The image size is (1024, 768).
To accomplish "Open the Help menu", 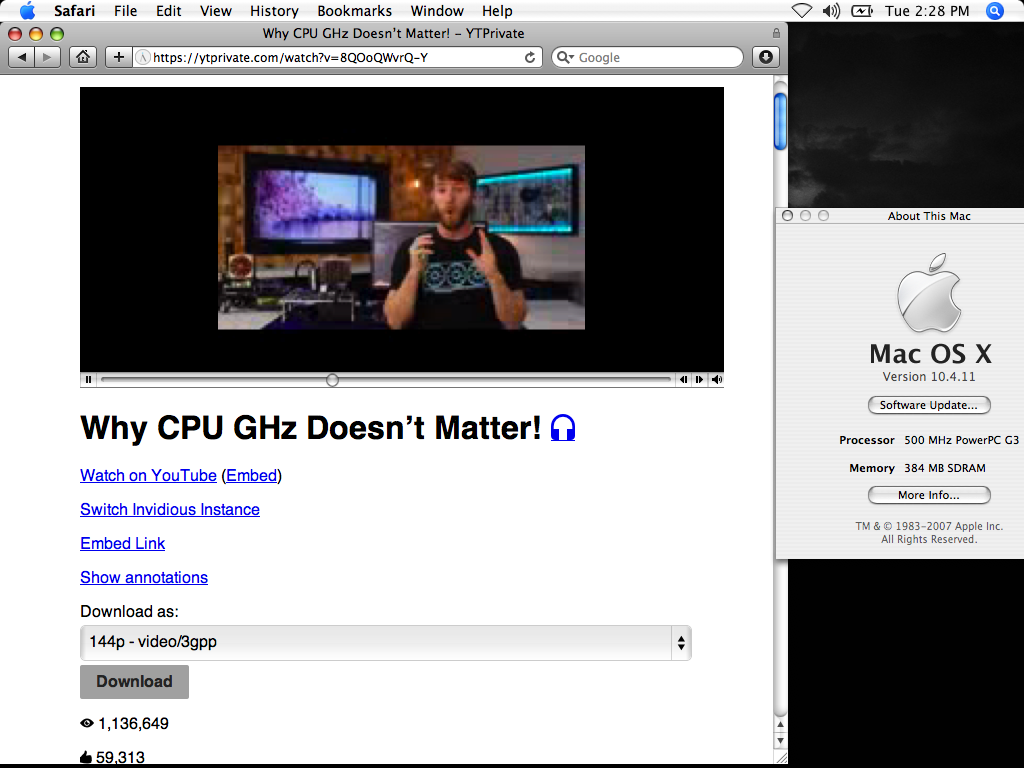I will point(497,11).
